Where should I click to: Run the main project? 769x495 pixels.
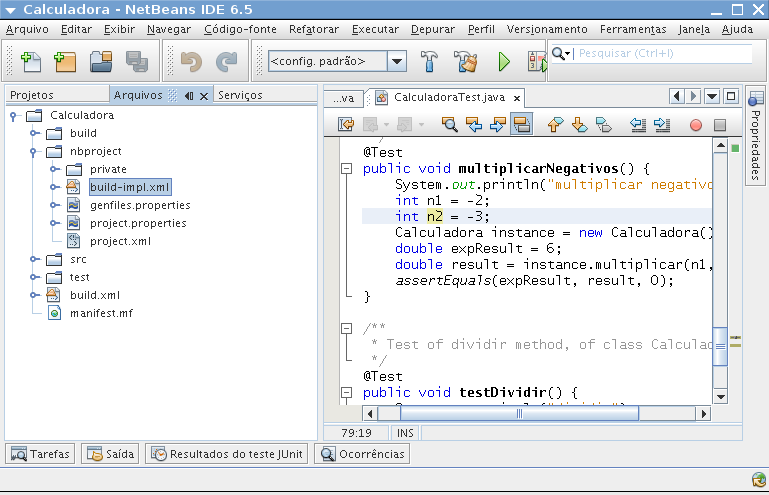[x=504, y=62]
